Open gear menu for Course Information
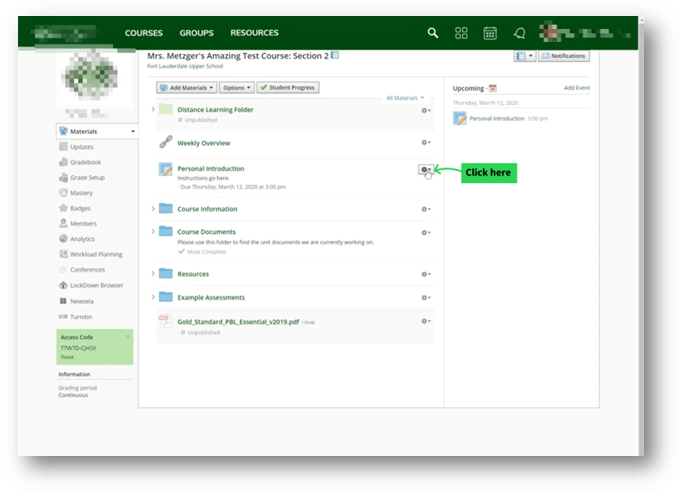 coord(426,209)
